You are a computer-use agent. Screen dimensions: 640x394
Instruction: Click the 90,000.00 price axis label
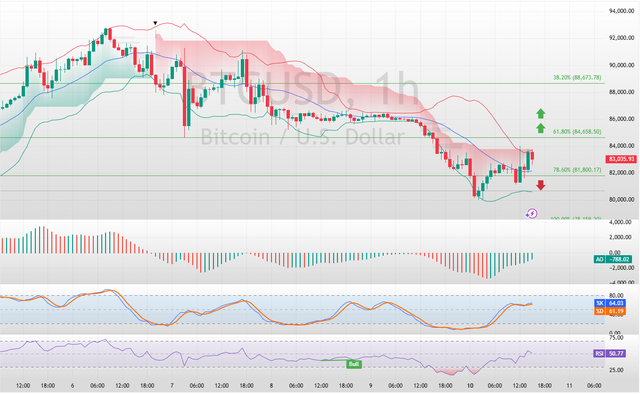pos(622,65)
